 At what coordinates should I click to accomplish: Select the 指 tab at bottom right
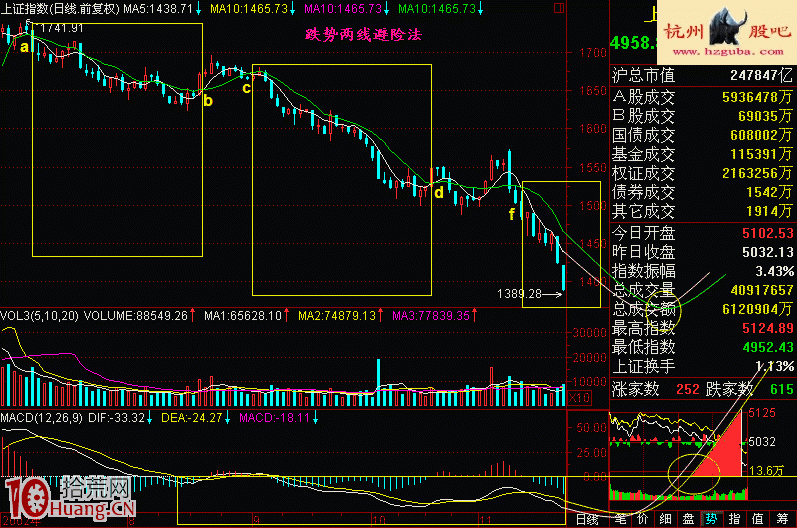click(733, 519)
